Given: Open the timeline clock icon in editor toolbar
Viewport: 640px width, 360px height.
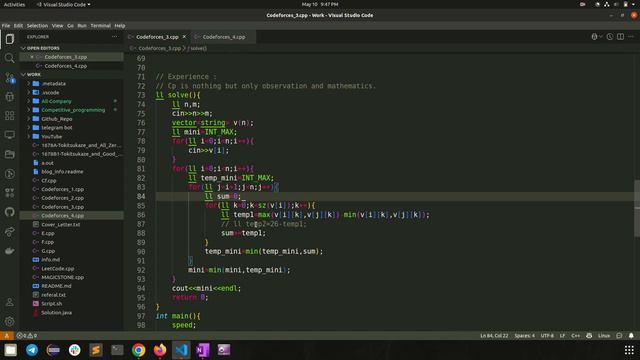Looking at the screenshot, I should click(610, 37).
